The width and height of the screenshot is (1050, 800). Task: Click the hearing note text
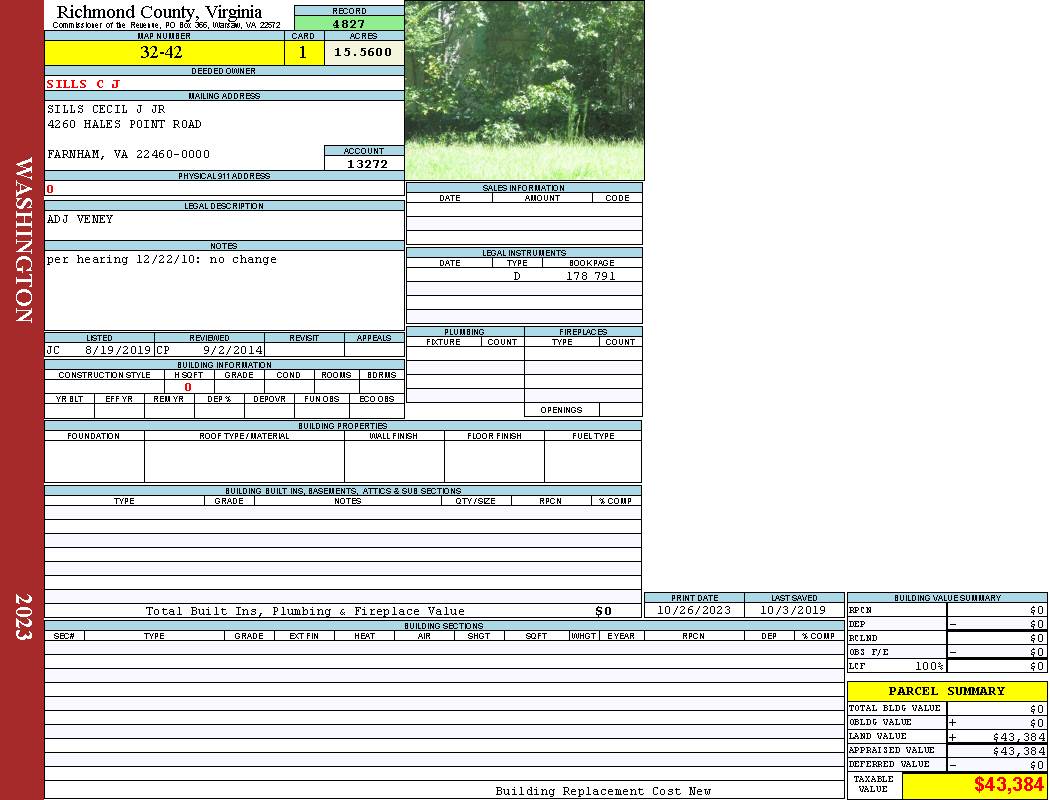[161, 259]
